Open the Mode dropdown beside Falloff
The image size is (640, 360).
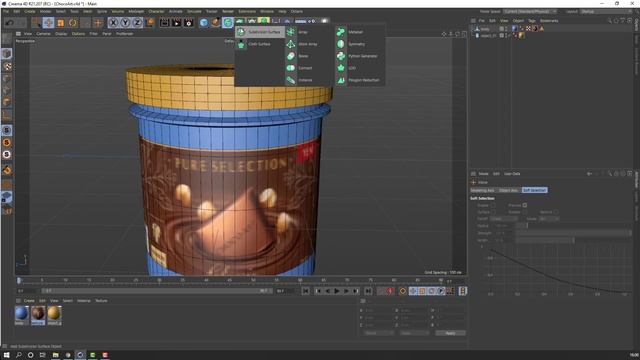pyautogui.click(x=549, y=219)
